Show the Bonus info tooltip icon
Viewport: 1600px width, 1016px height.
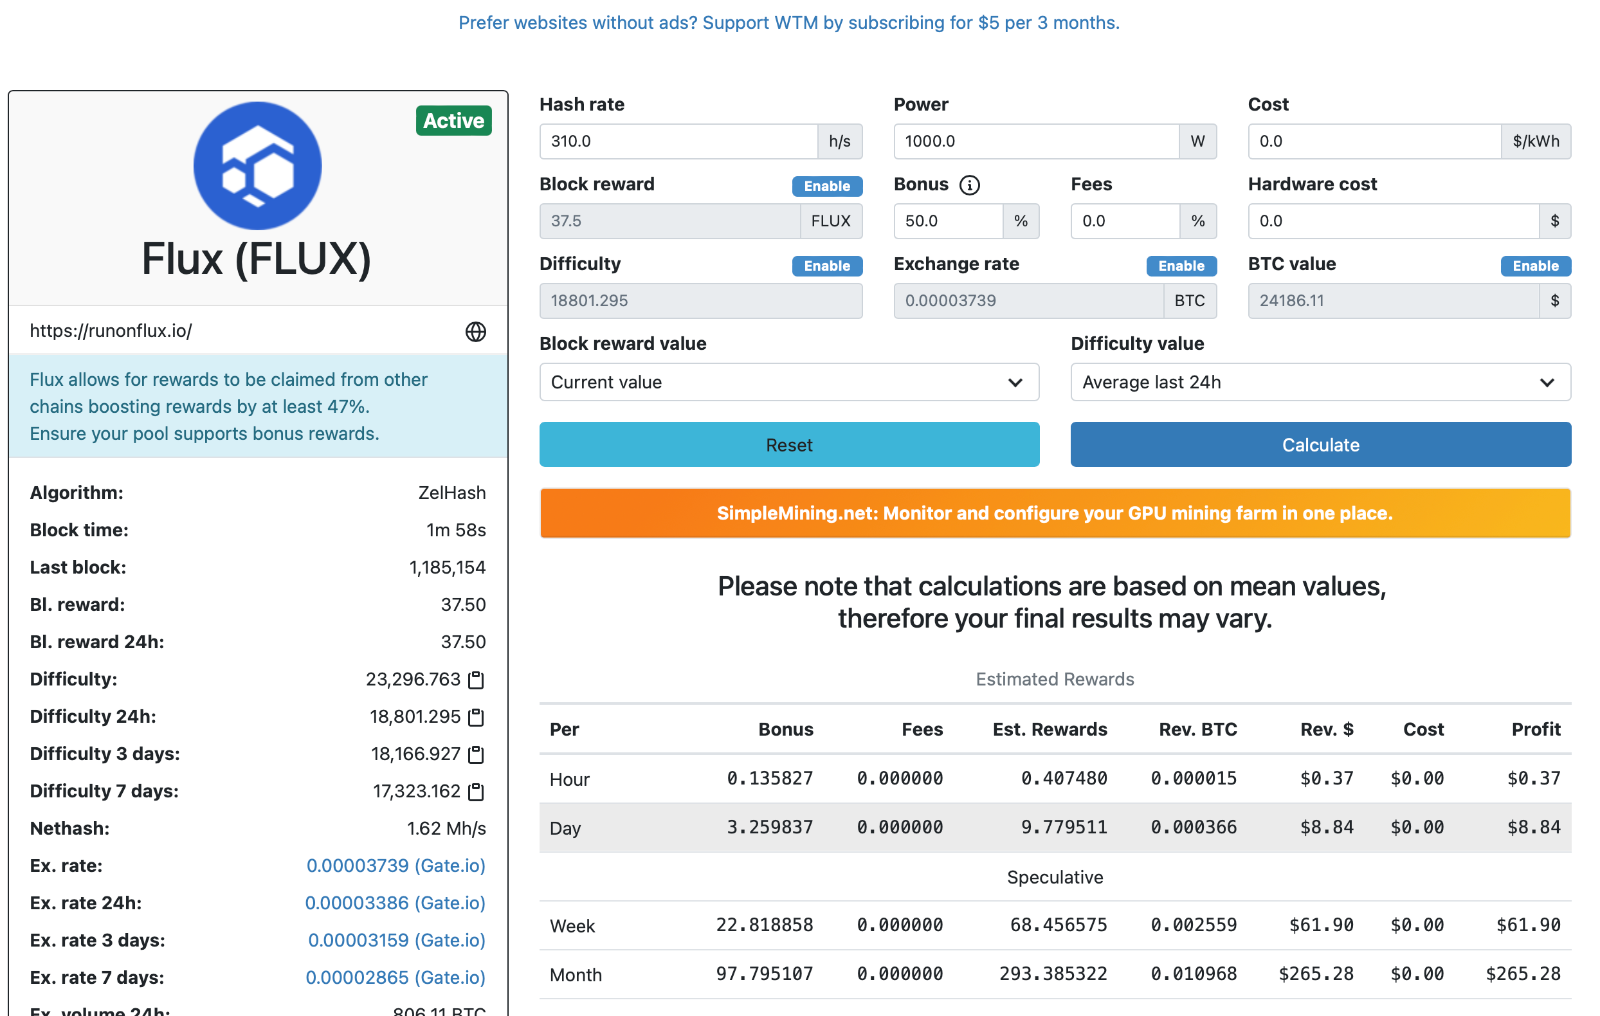click(x=970, y=185)
